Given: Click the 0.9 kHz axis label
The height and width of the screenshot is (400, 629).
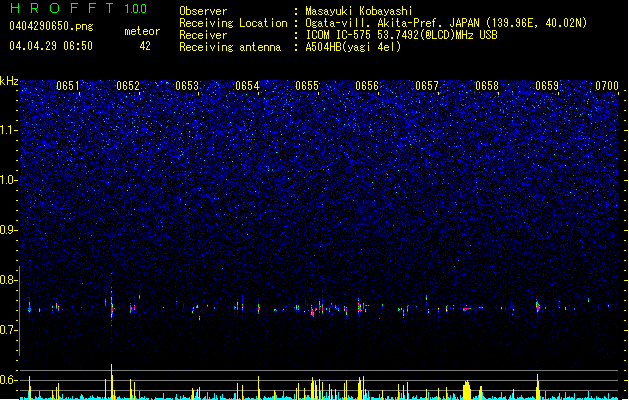Looking at the screenshot, I should tap(9, 230).
